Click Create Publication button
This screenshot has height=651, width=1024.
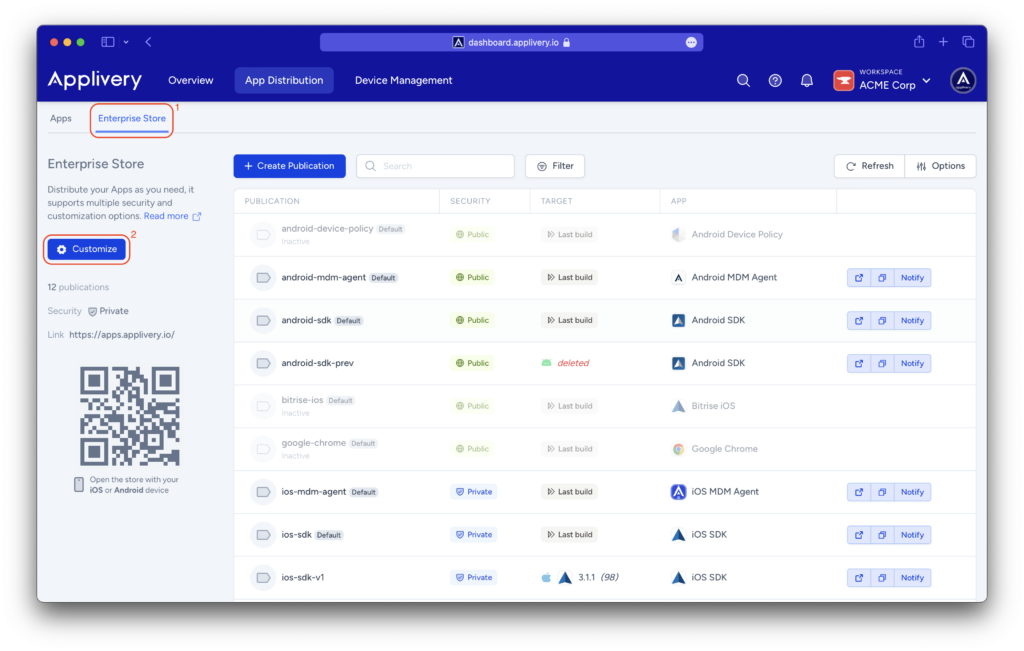(x=289, y=166)
